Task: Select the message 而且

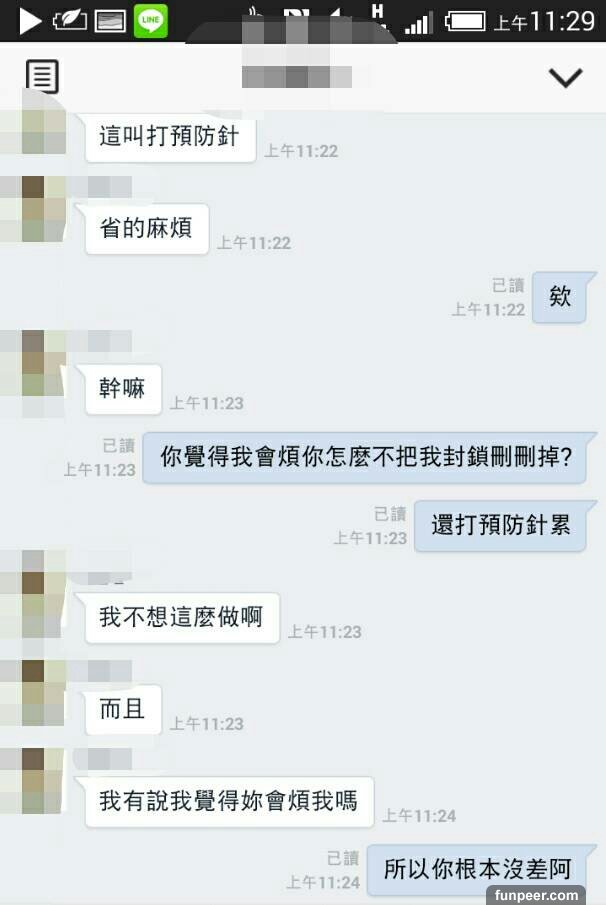Action: (123, 709)
